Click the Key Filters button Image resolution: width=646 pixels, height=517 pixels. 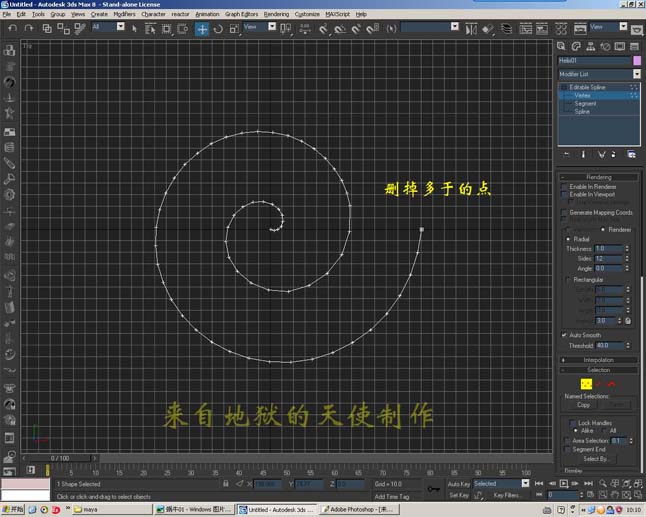point(507,495)
